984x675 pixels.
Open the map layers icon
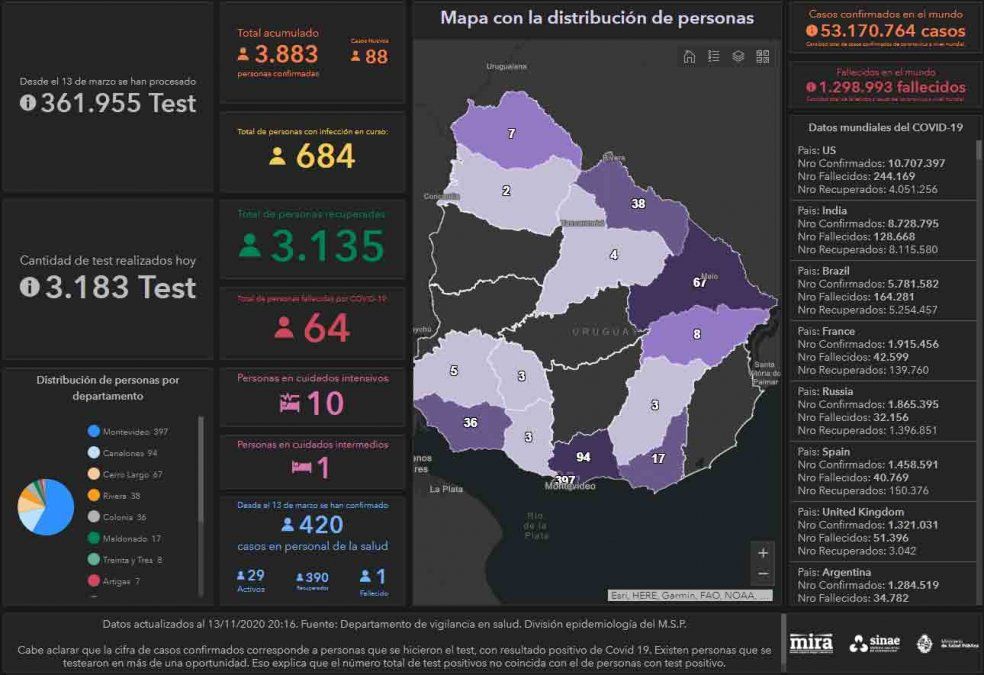pos(738,57)
